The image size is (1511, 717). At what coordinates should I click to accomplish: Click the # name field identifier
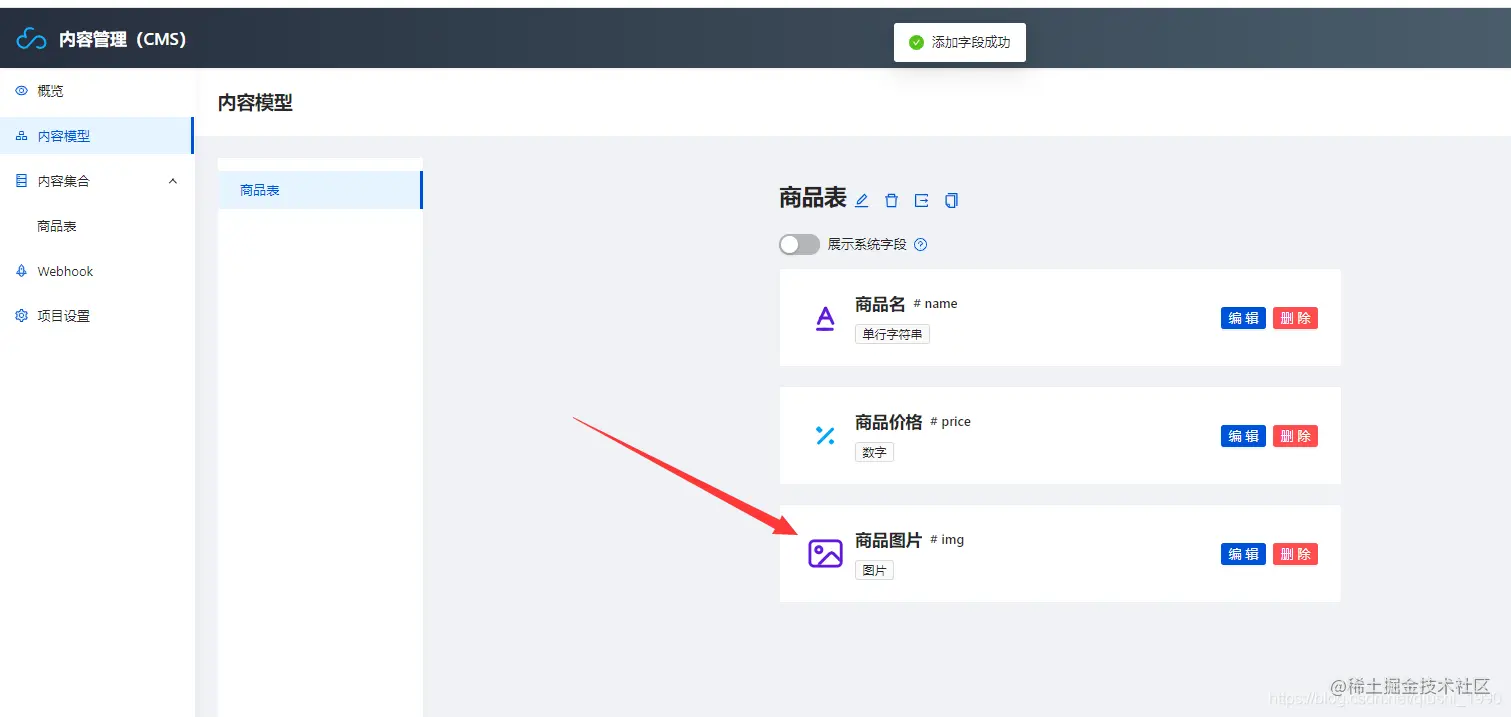(935, 304)
